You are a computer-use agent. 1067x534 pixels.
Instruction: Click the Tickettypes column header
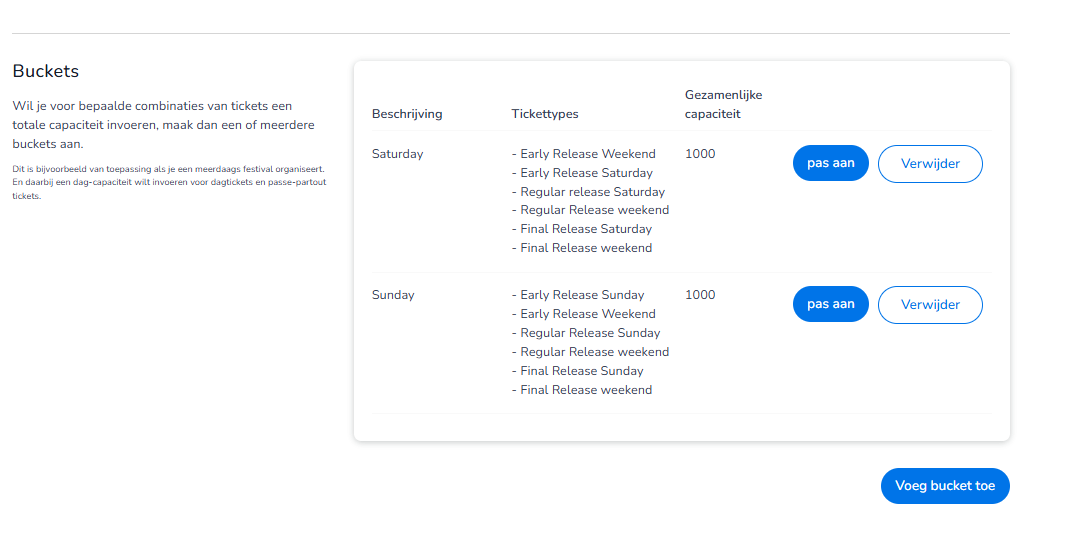pos(544,114)
